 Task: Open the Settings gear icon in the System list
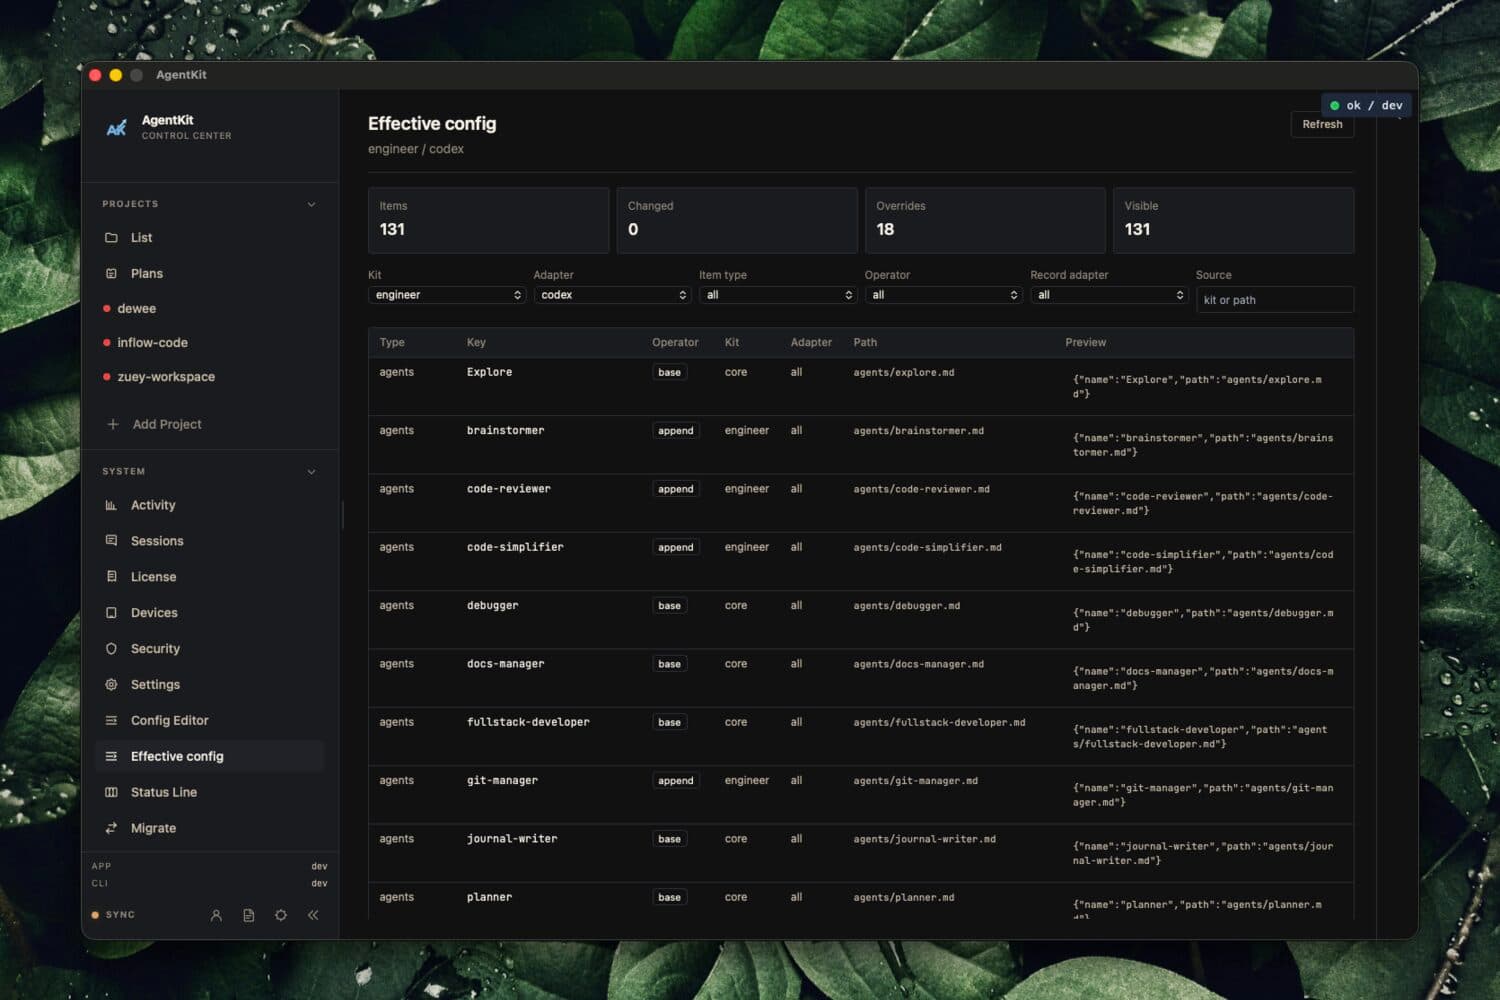tap(111, 685)
